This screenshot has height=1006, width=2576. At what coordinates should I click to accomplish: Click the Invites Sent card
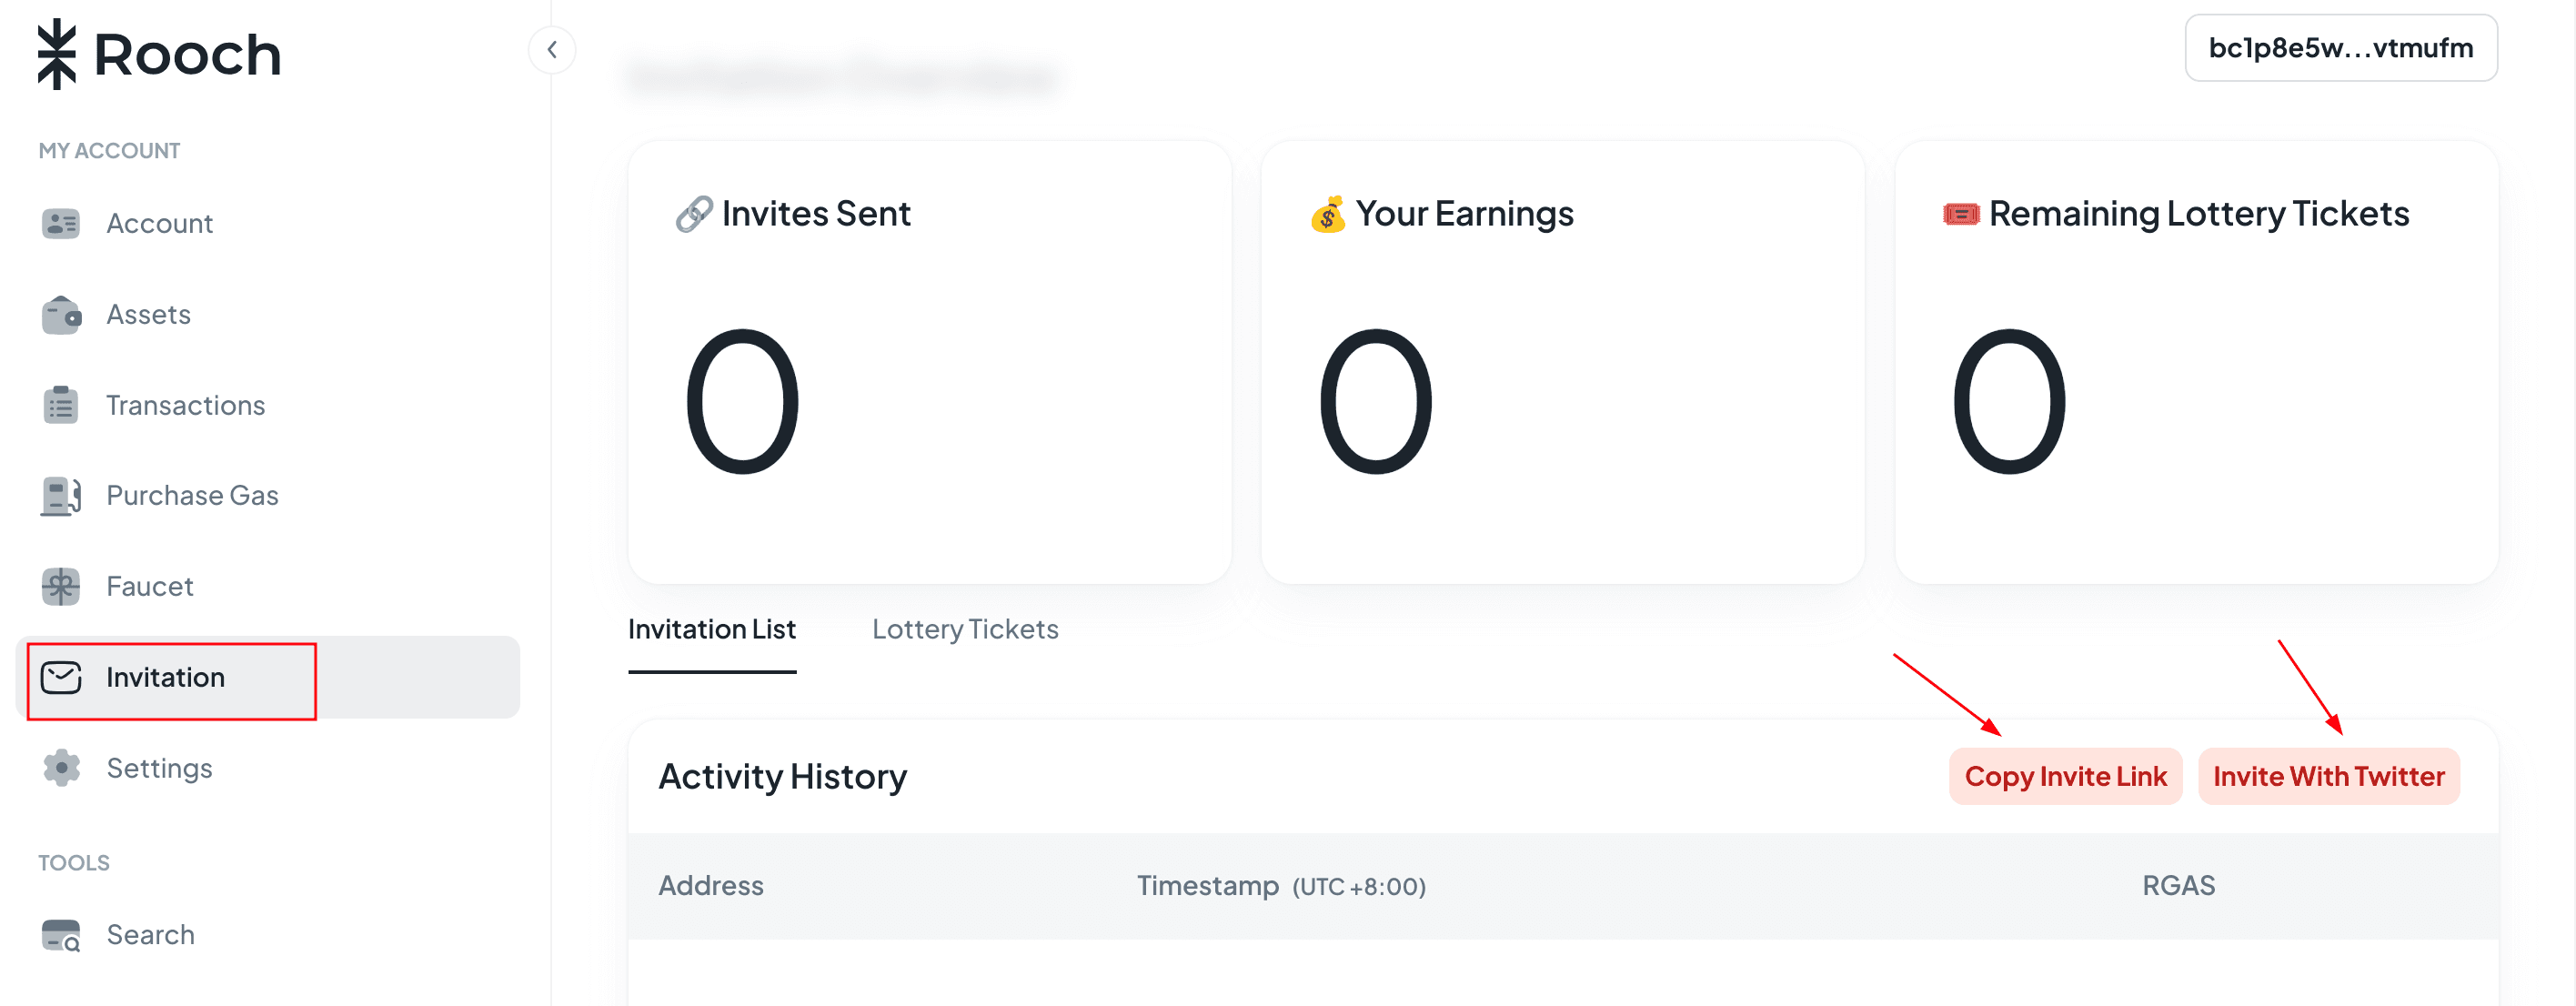(929, 362)
